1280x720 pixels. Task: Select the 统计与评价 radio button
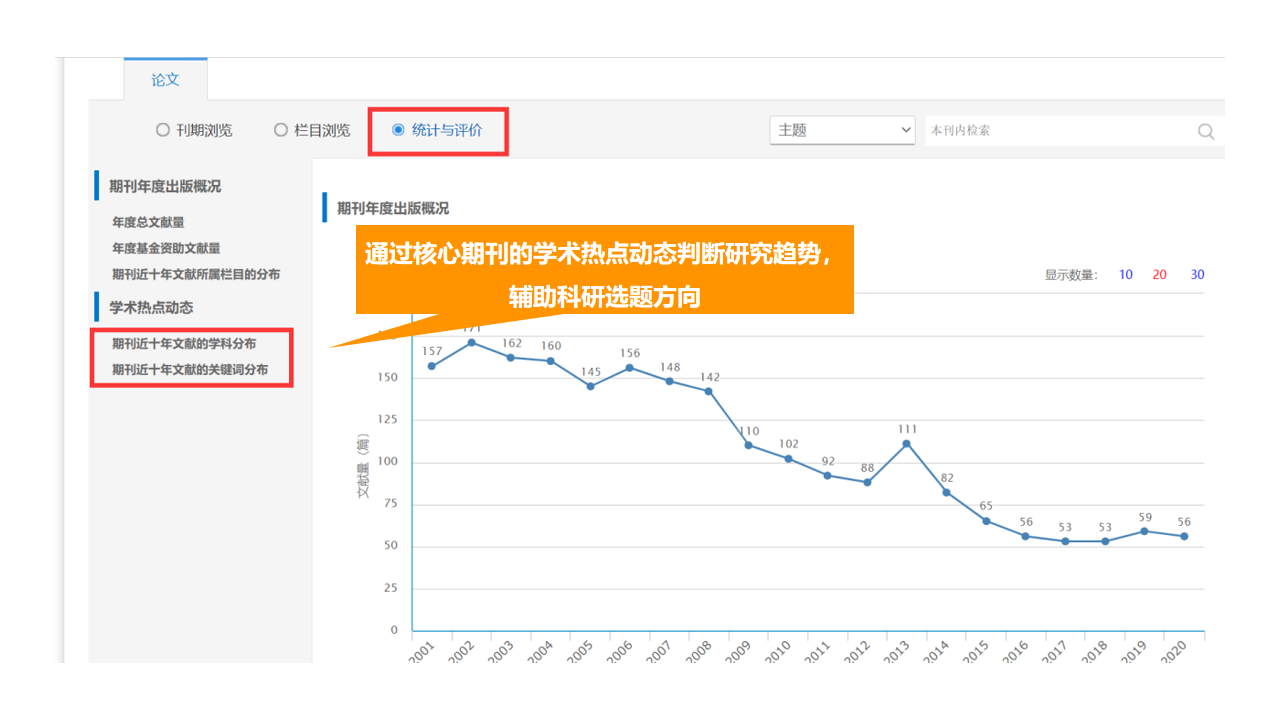pos(398,130)
